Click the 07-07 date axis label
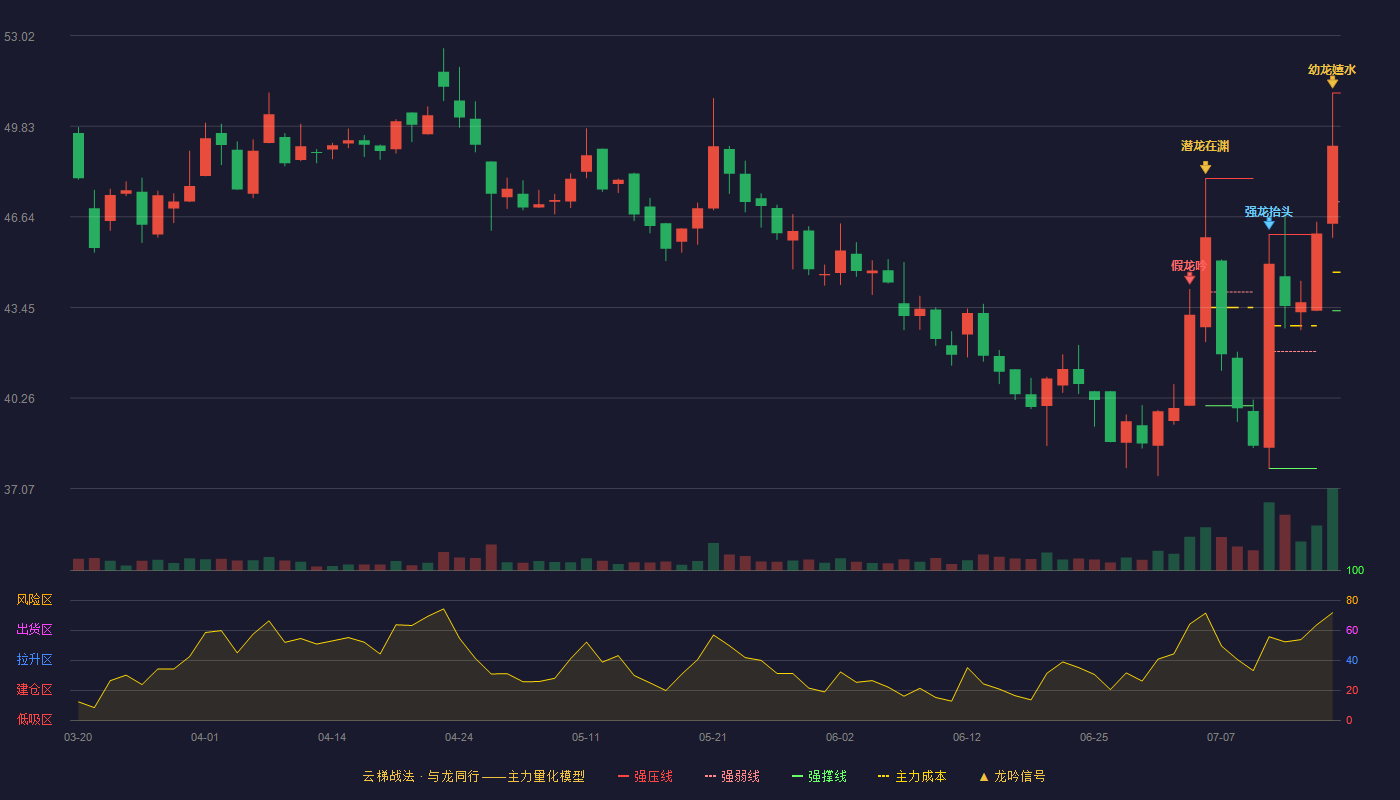 pyautogui.click(x=1221, y=737)
